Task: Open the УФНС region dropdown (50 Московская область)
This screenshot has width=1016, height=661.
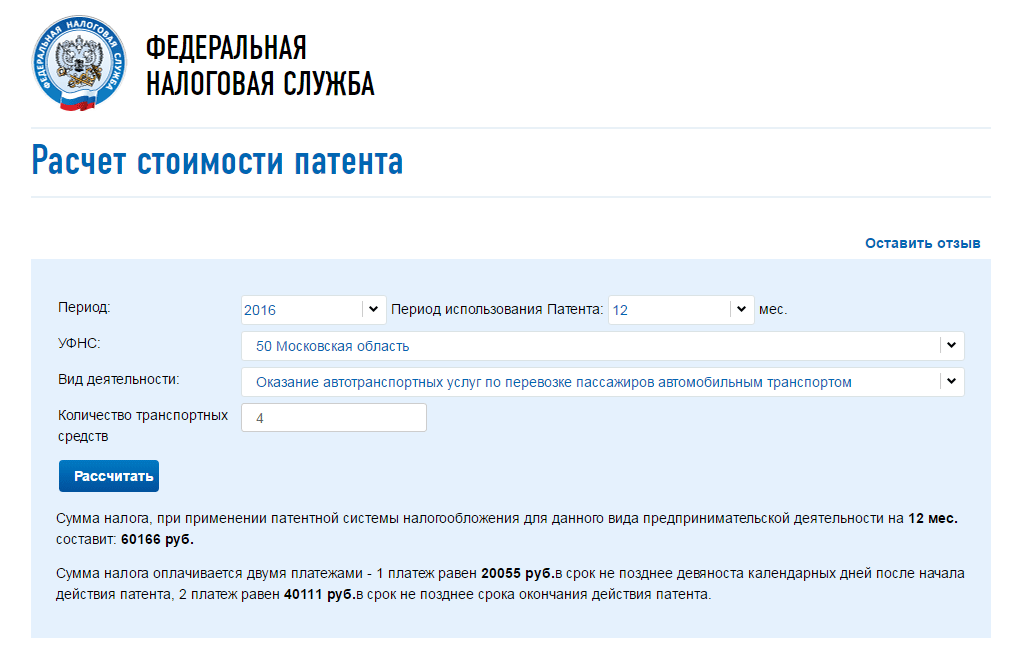Action: tap(603, 346)
